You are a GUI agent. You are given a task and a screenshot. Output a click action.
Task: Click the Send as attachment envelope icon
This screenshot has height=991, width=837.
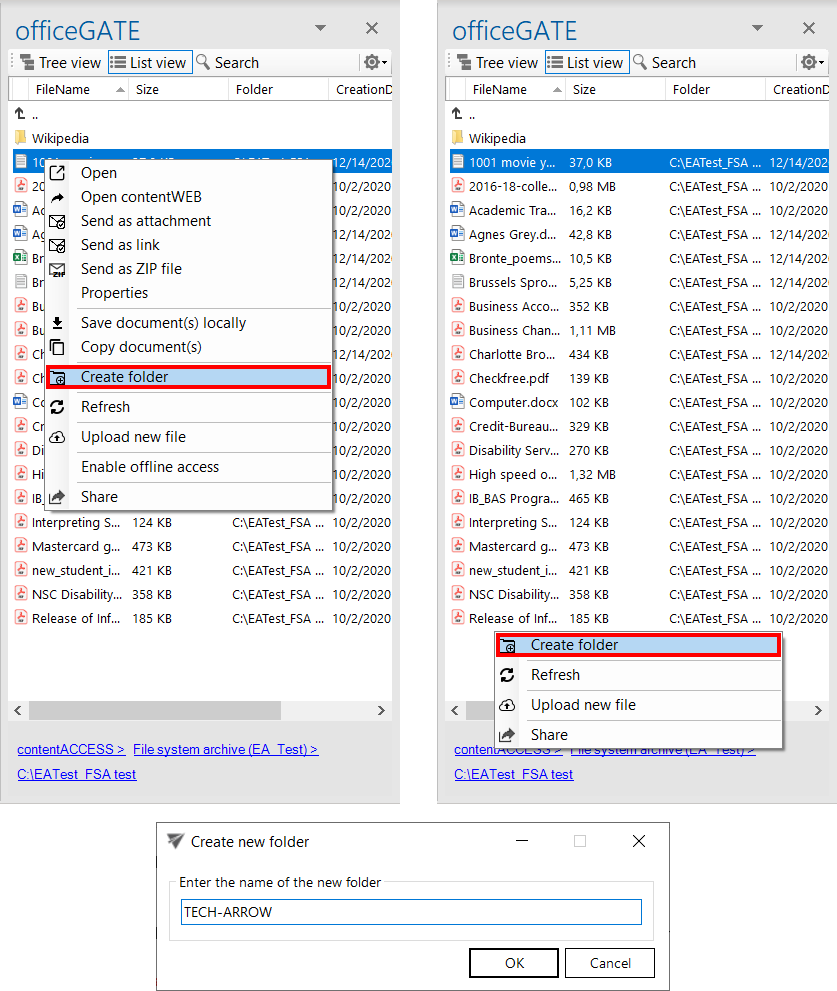coord(58,221)
